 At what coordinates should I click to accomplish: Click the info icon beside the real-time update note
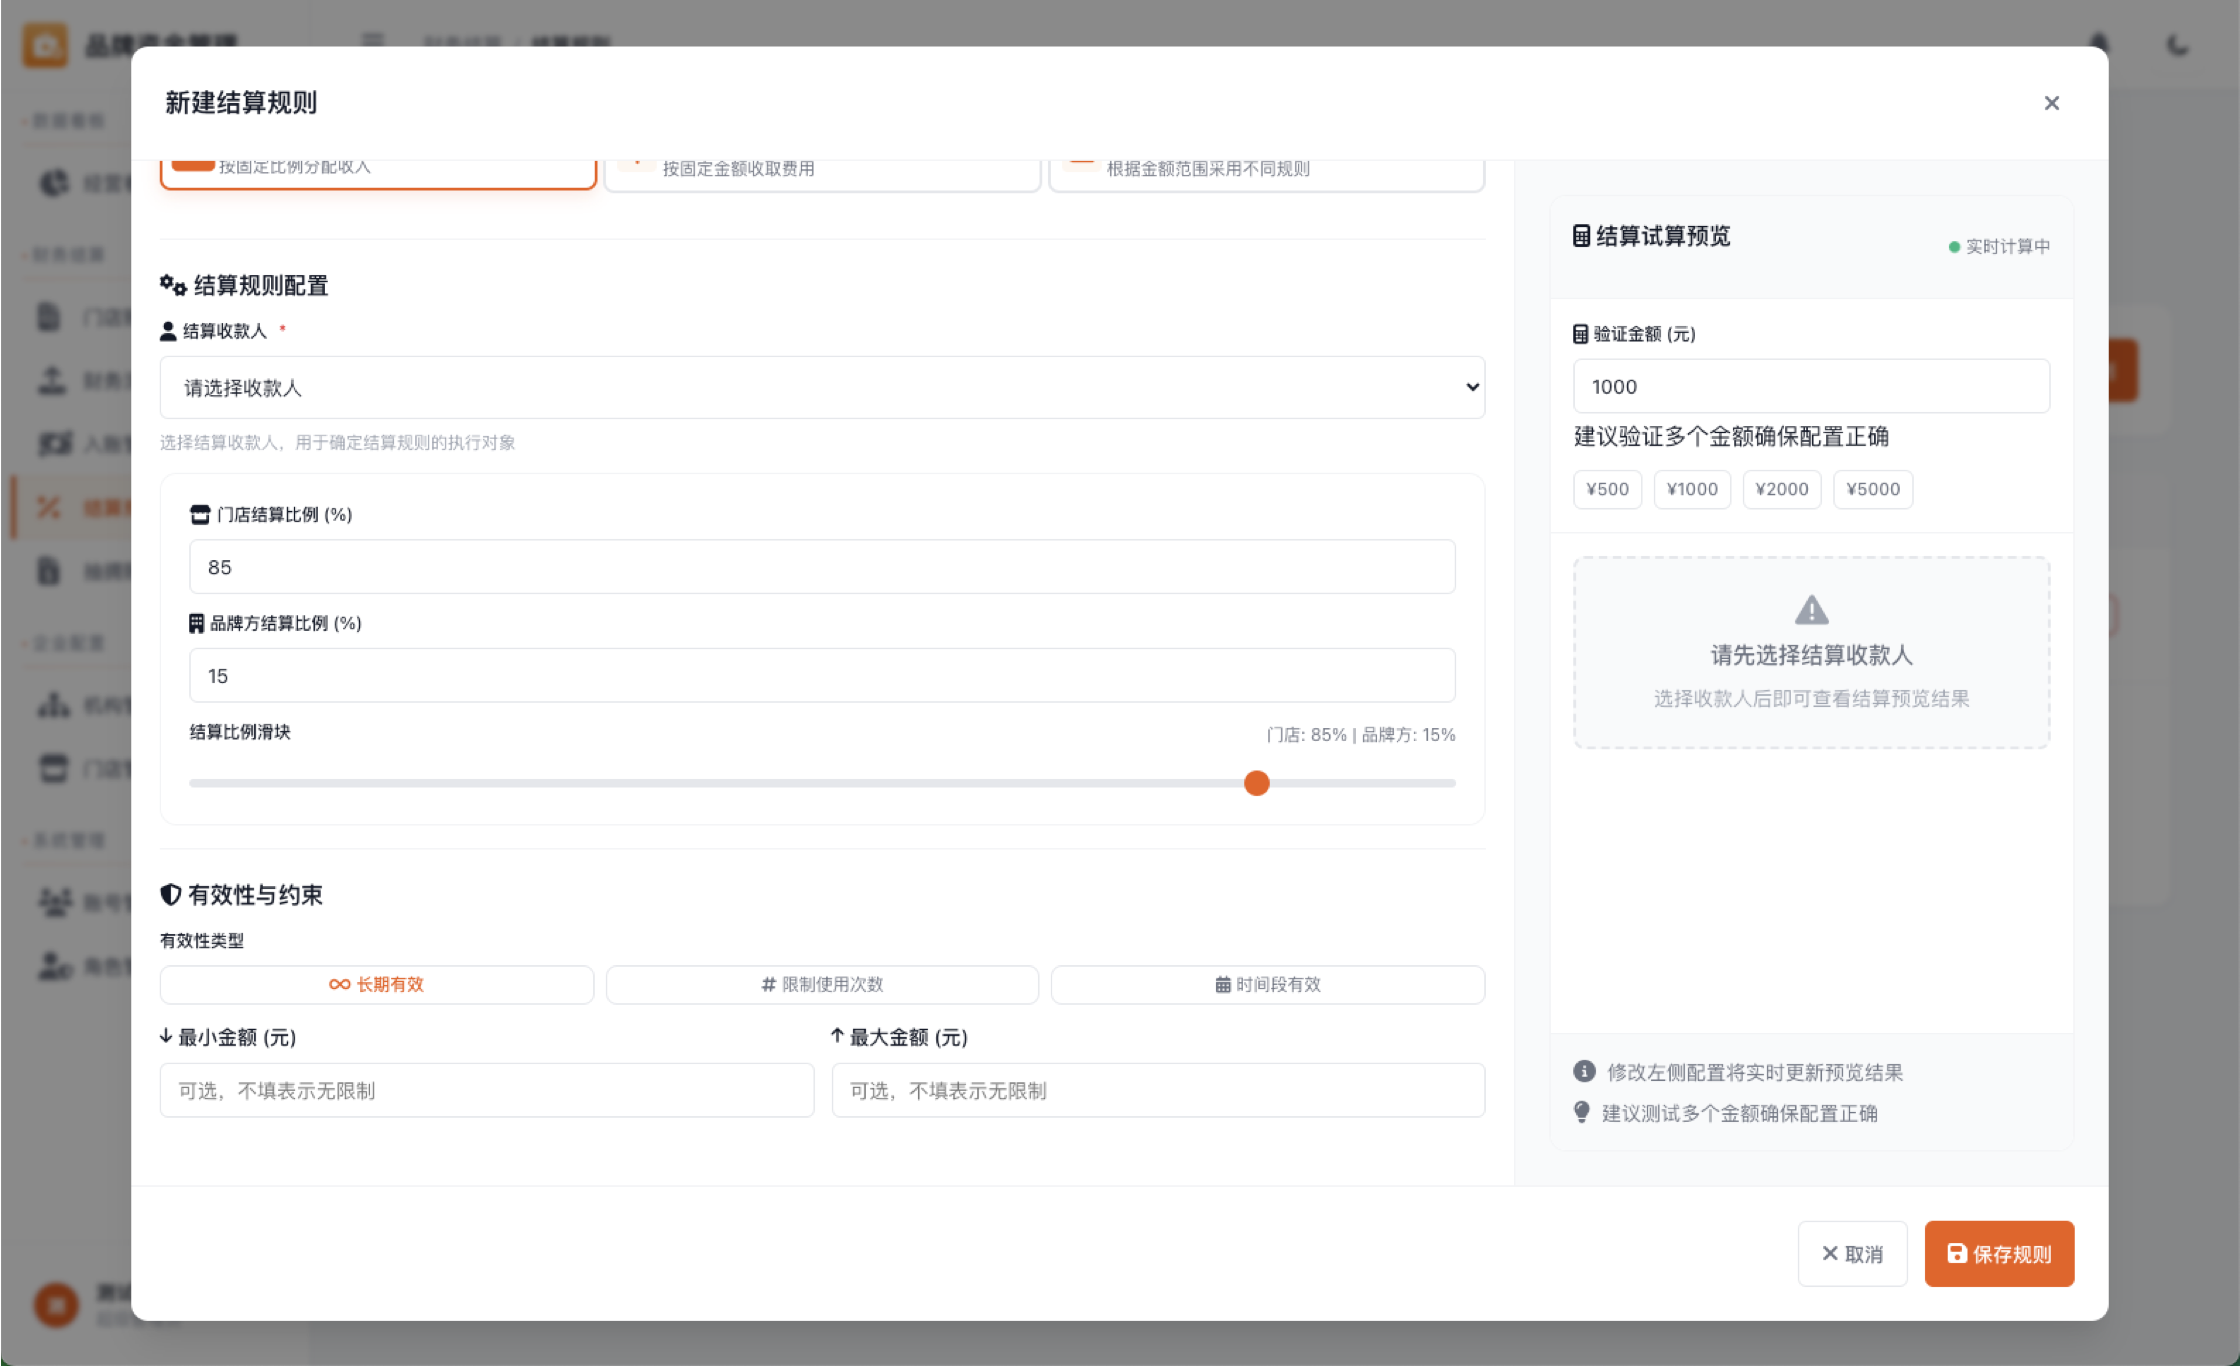tap(1584, 1071)
